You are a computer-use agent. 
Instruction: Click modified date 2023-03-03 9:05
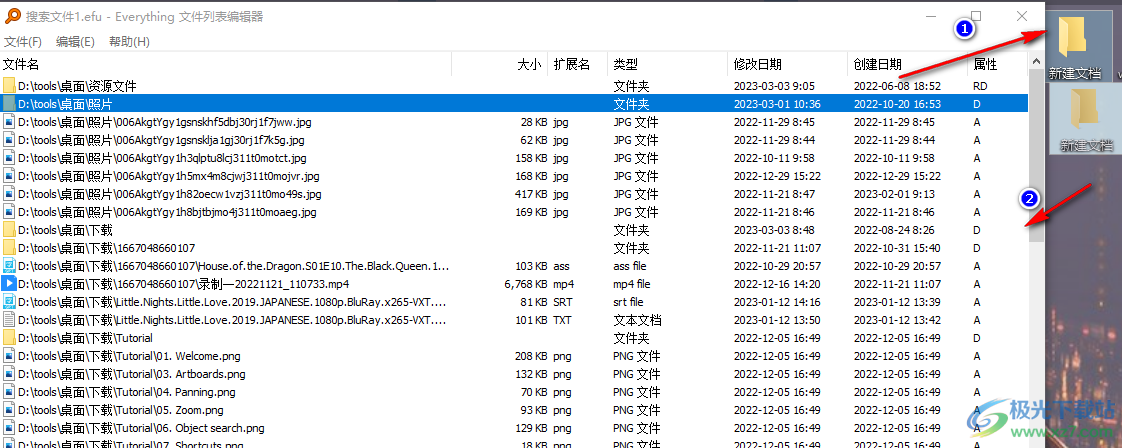point(774,86)
